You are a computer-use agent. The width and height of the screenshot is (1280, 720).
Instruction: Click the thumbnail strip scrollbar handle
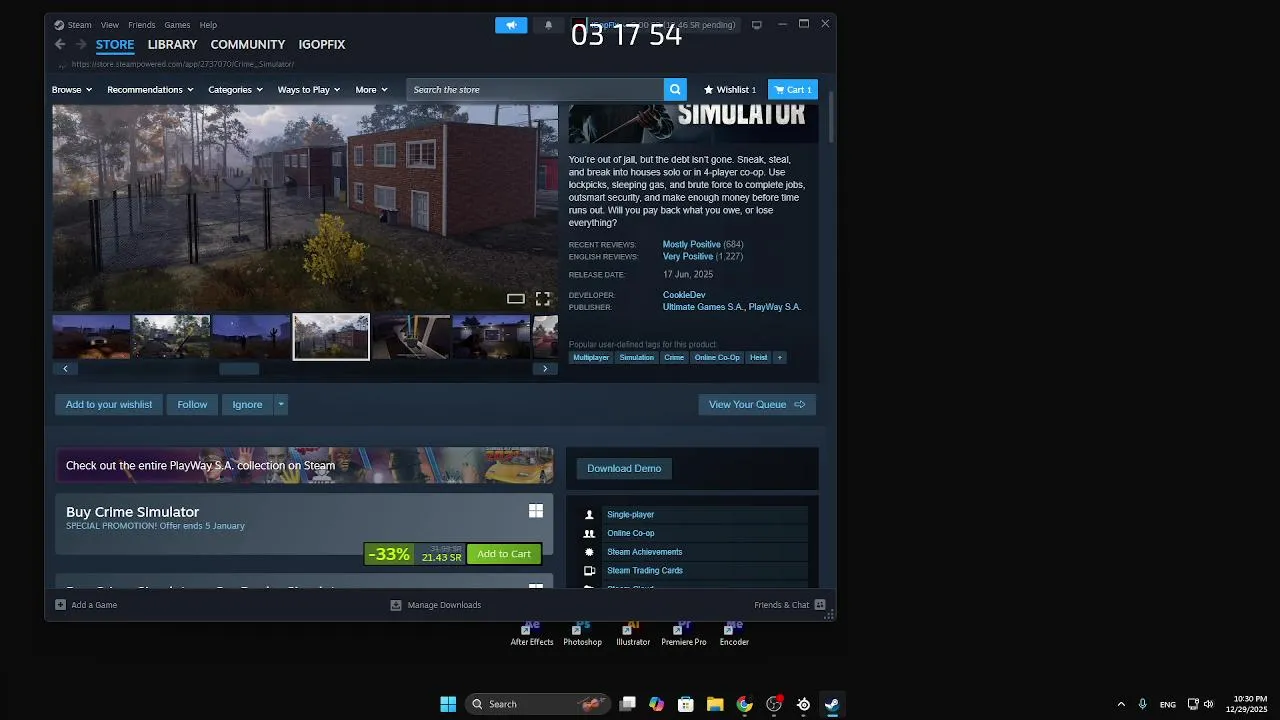pos(239,368)
